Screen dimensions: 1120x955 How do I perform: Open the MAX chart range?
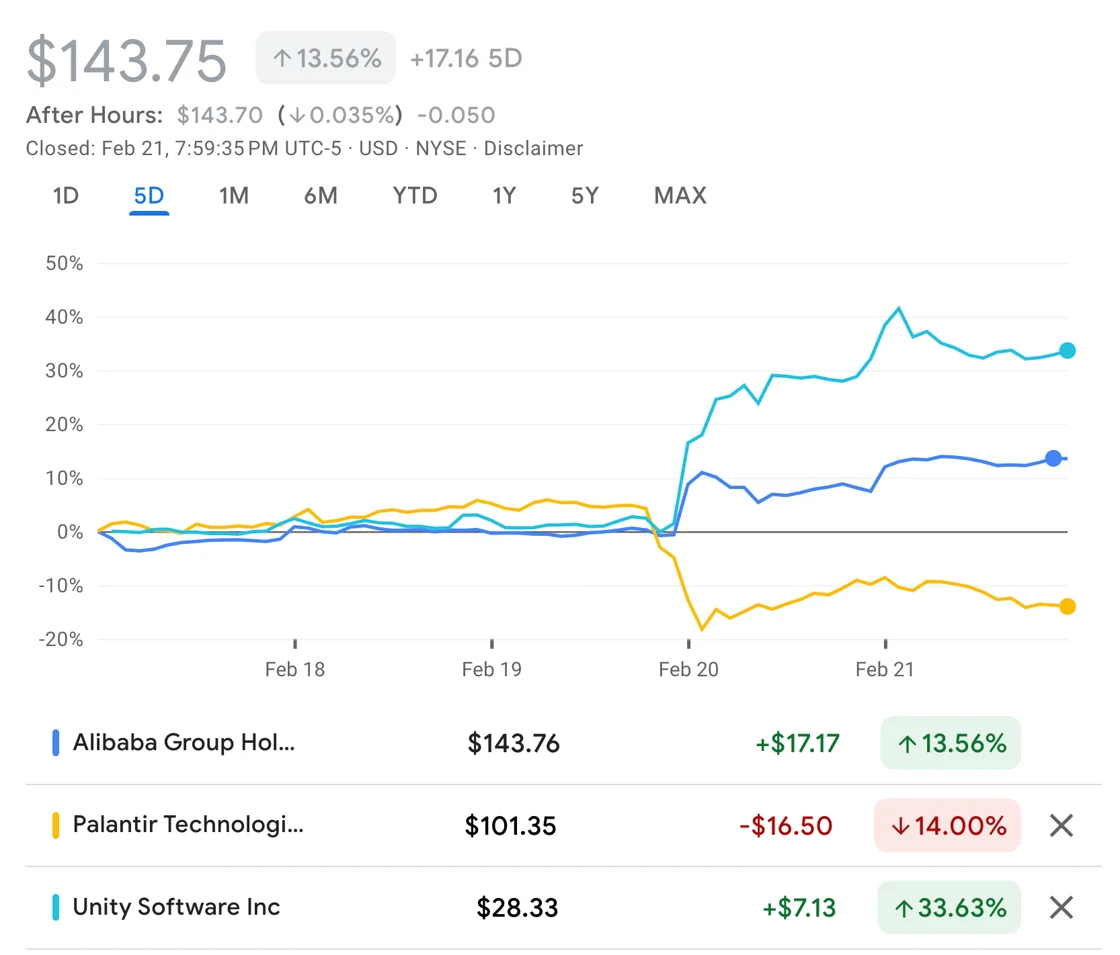pos(680,195)
